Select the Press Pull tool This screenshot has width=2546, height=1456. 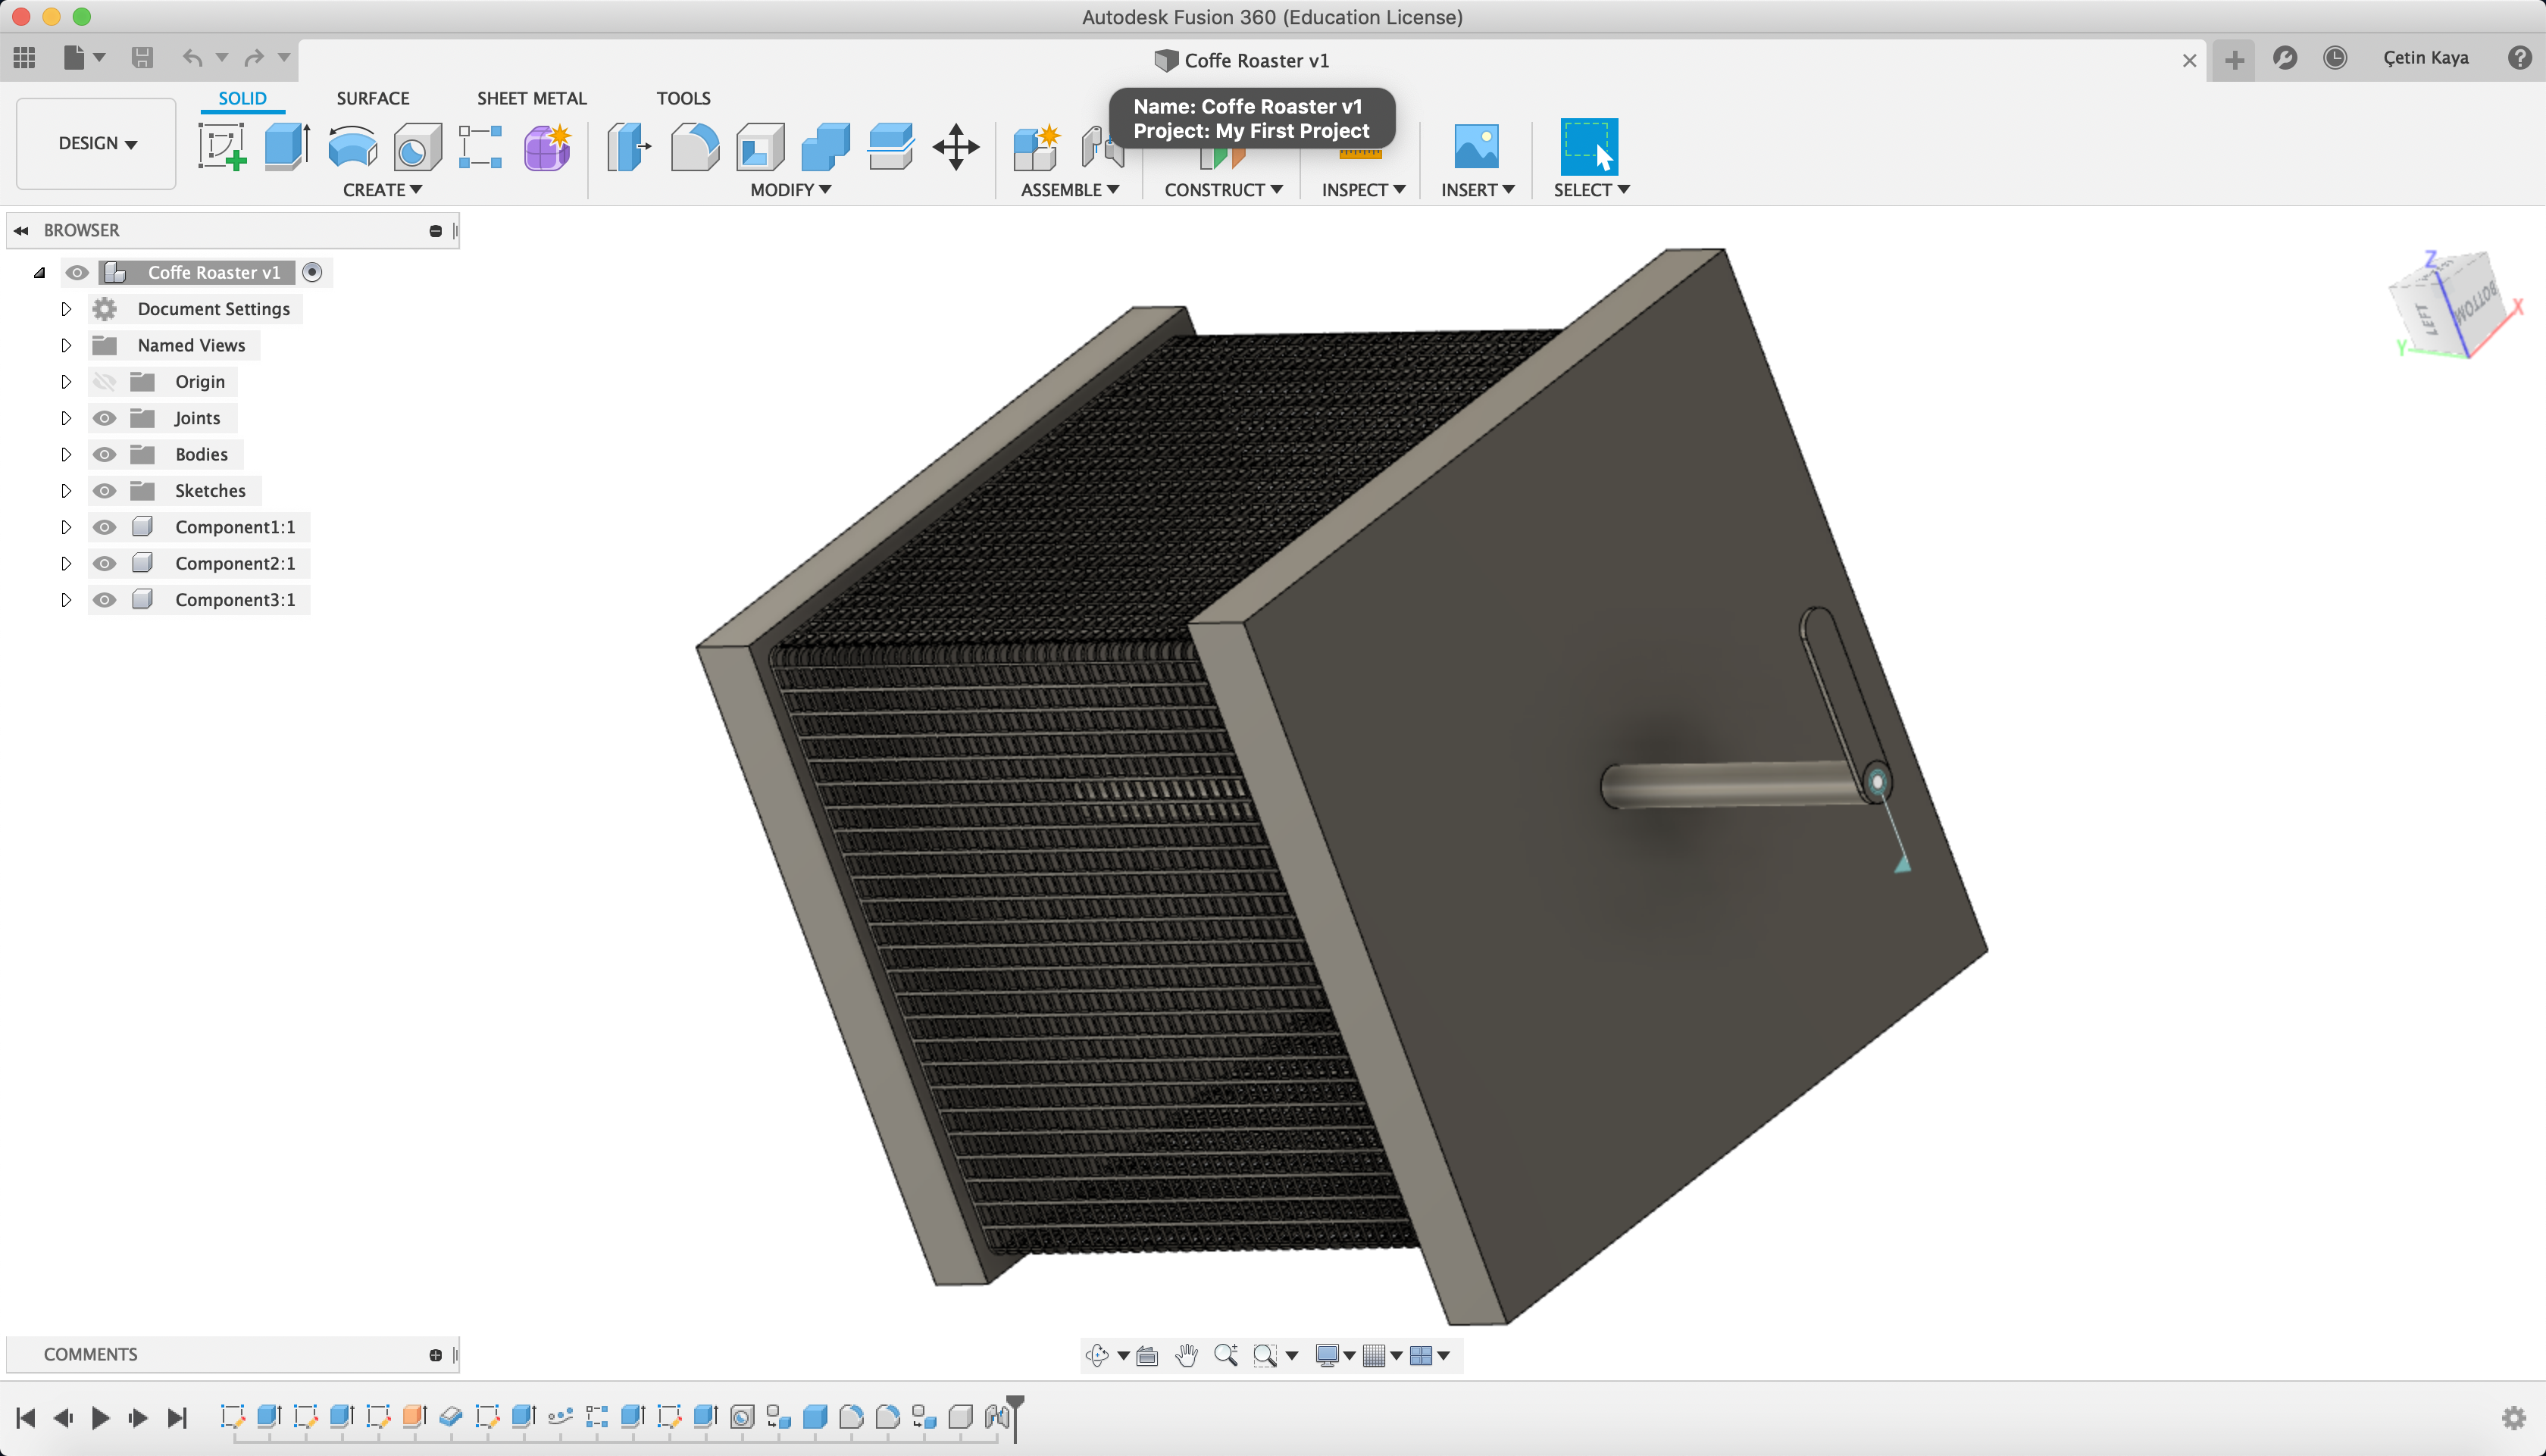(x=629, y=147)
